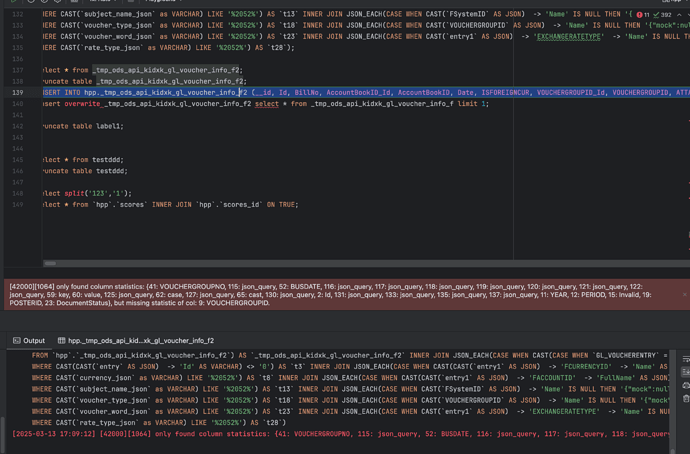Clear output with the trash icon
Screen dimensions: 690x454
point(686,399)
